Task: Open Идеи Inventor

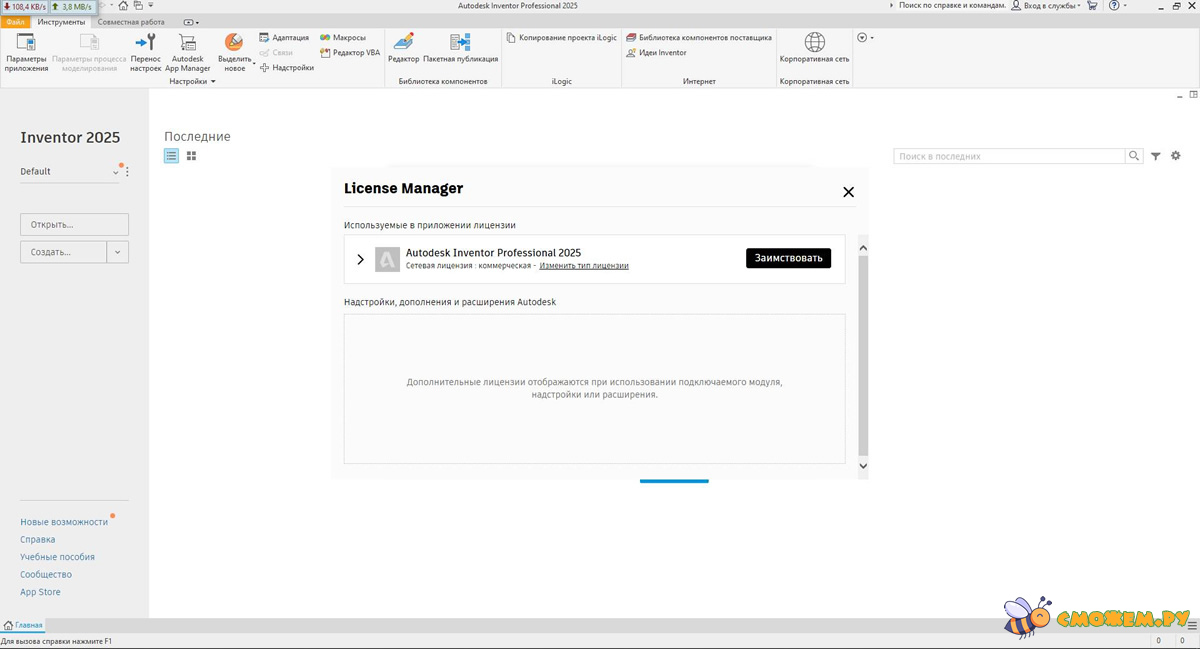Action: pos(656,53)
